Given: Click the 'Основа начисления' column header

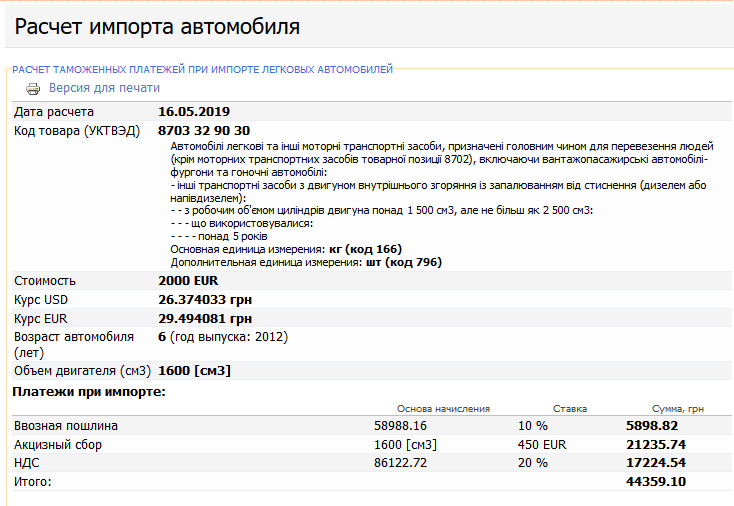Looking at the screenshot, I should coord(443,409).
